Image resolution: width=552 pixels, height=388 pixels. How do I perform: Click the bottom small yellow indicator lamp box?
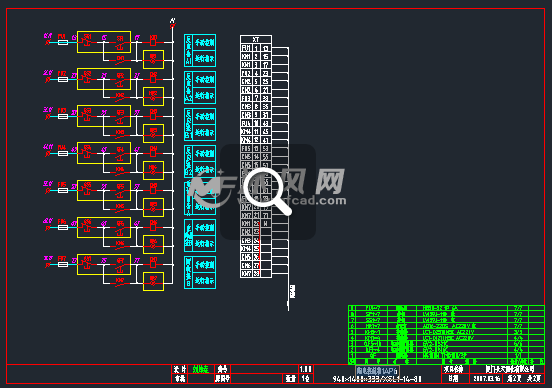[153, 281]
